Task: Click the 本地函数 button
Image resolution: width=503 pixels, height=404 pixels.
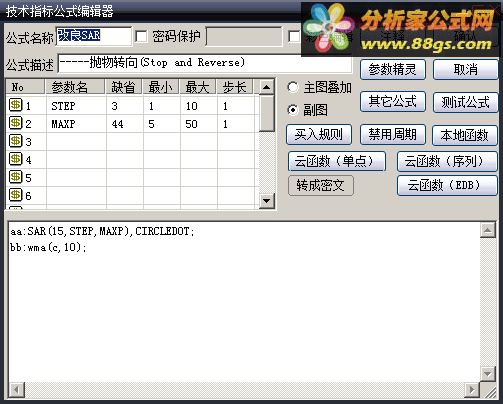Action: [x=465, y=135]
